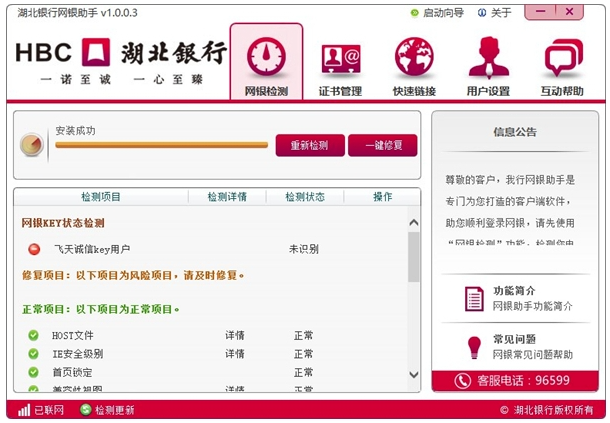Click green check icon beside HOST文件
This screenshot has height=423, width=610.
click(x=33, y=335)
